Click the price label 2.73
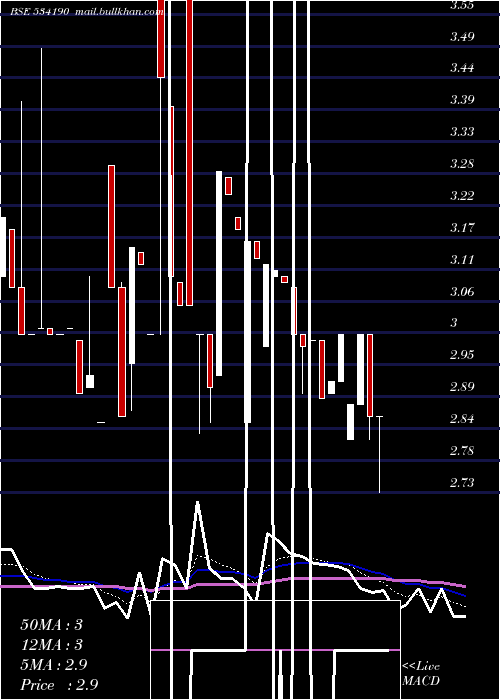Screen dimensions: 500x700 point(462,483)
